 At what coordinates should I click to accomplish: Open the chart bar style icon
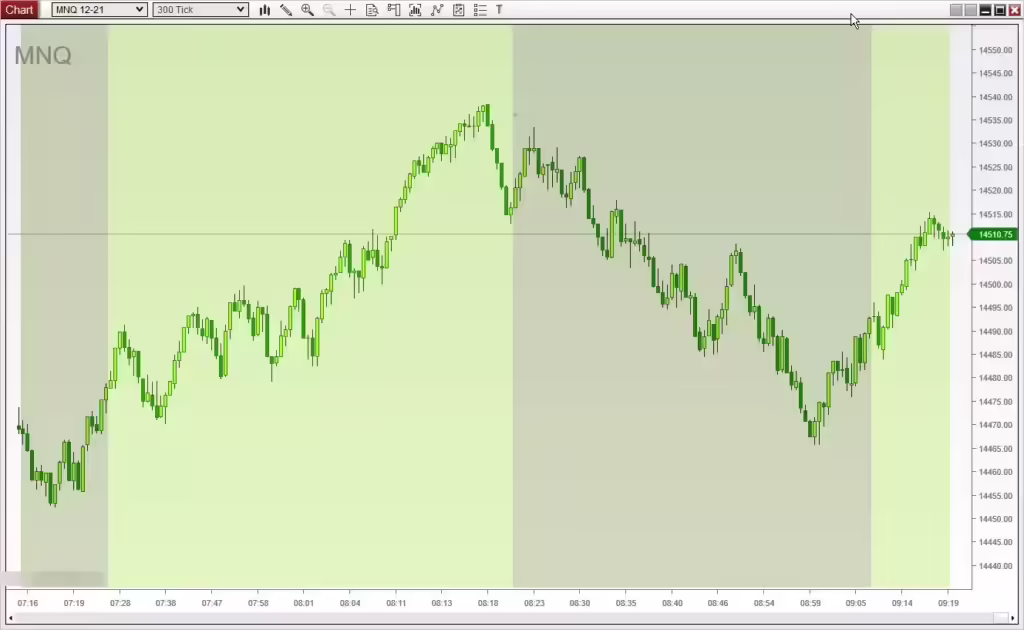(x=265, y=10)
